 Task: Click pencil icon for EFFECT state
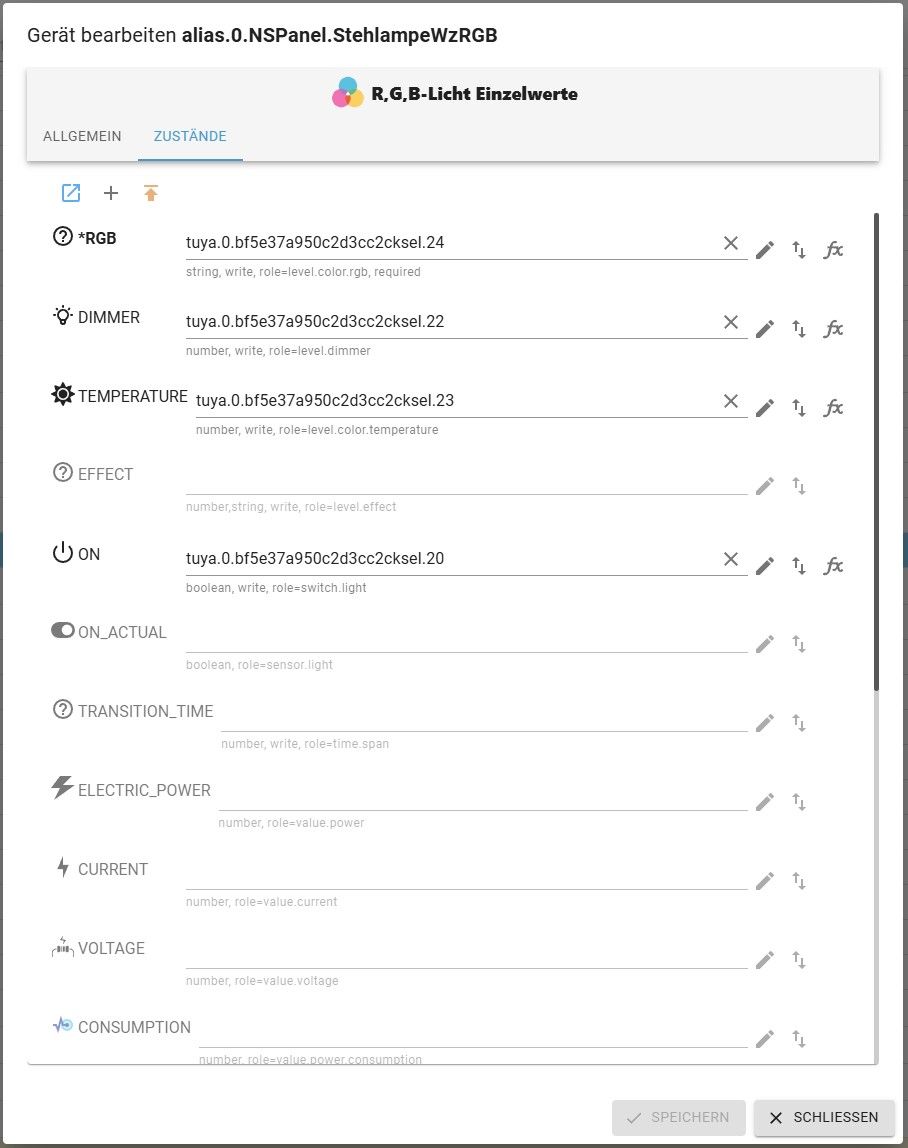[765, 486]
